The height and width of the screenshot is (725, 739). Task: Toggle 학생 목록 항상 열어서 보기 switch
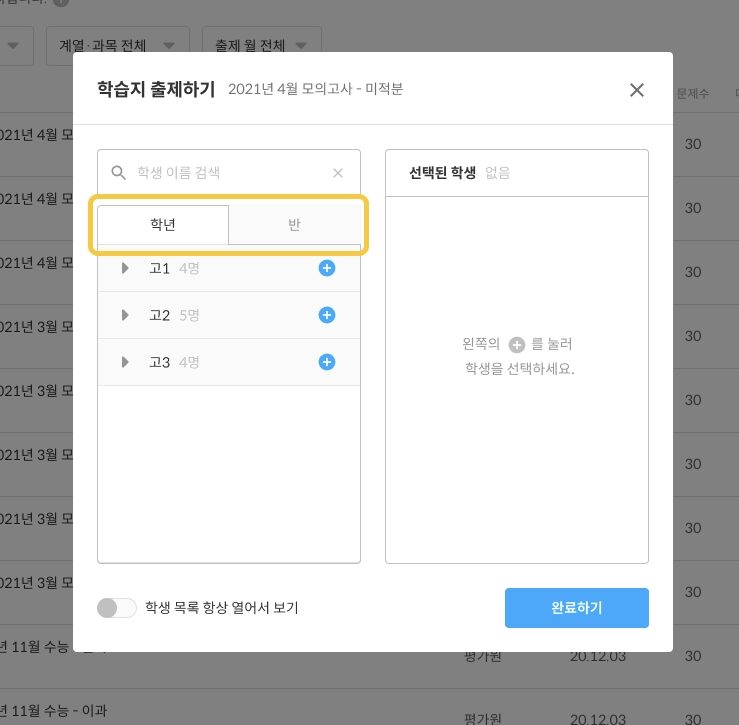[x=117, y=608]
